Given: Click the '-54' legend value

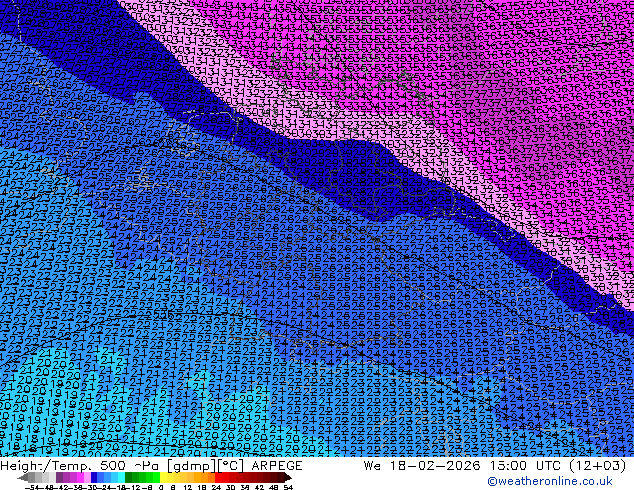Looking at the screenshot, I should click(x=31, y=488).
